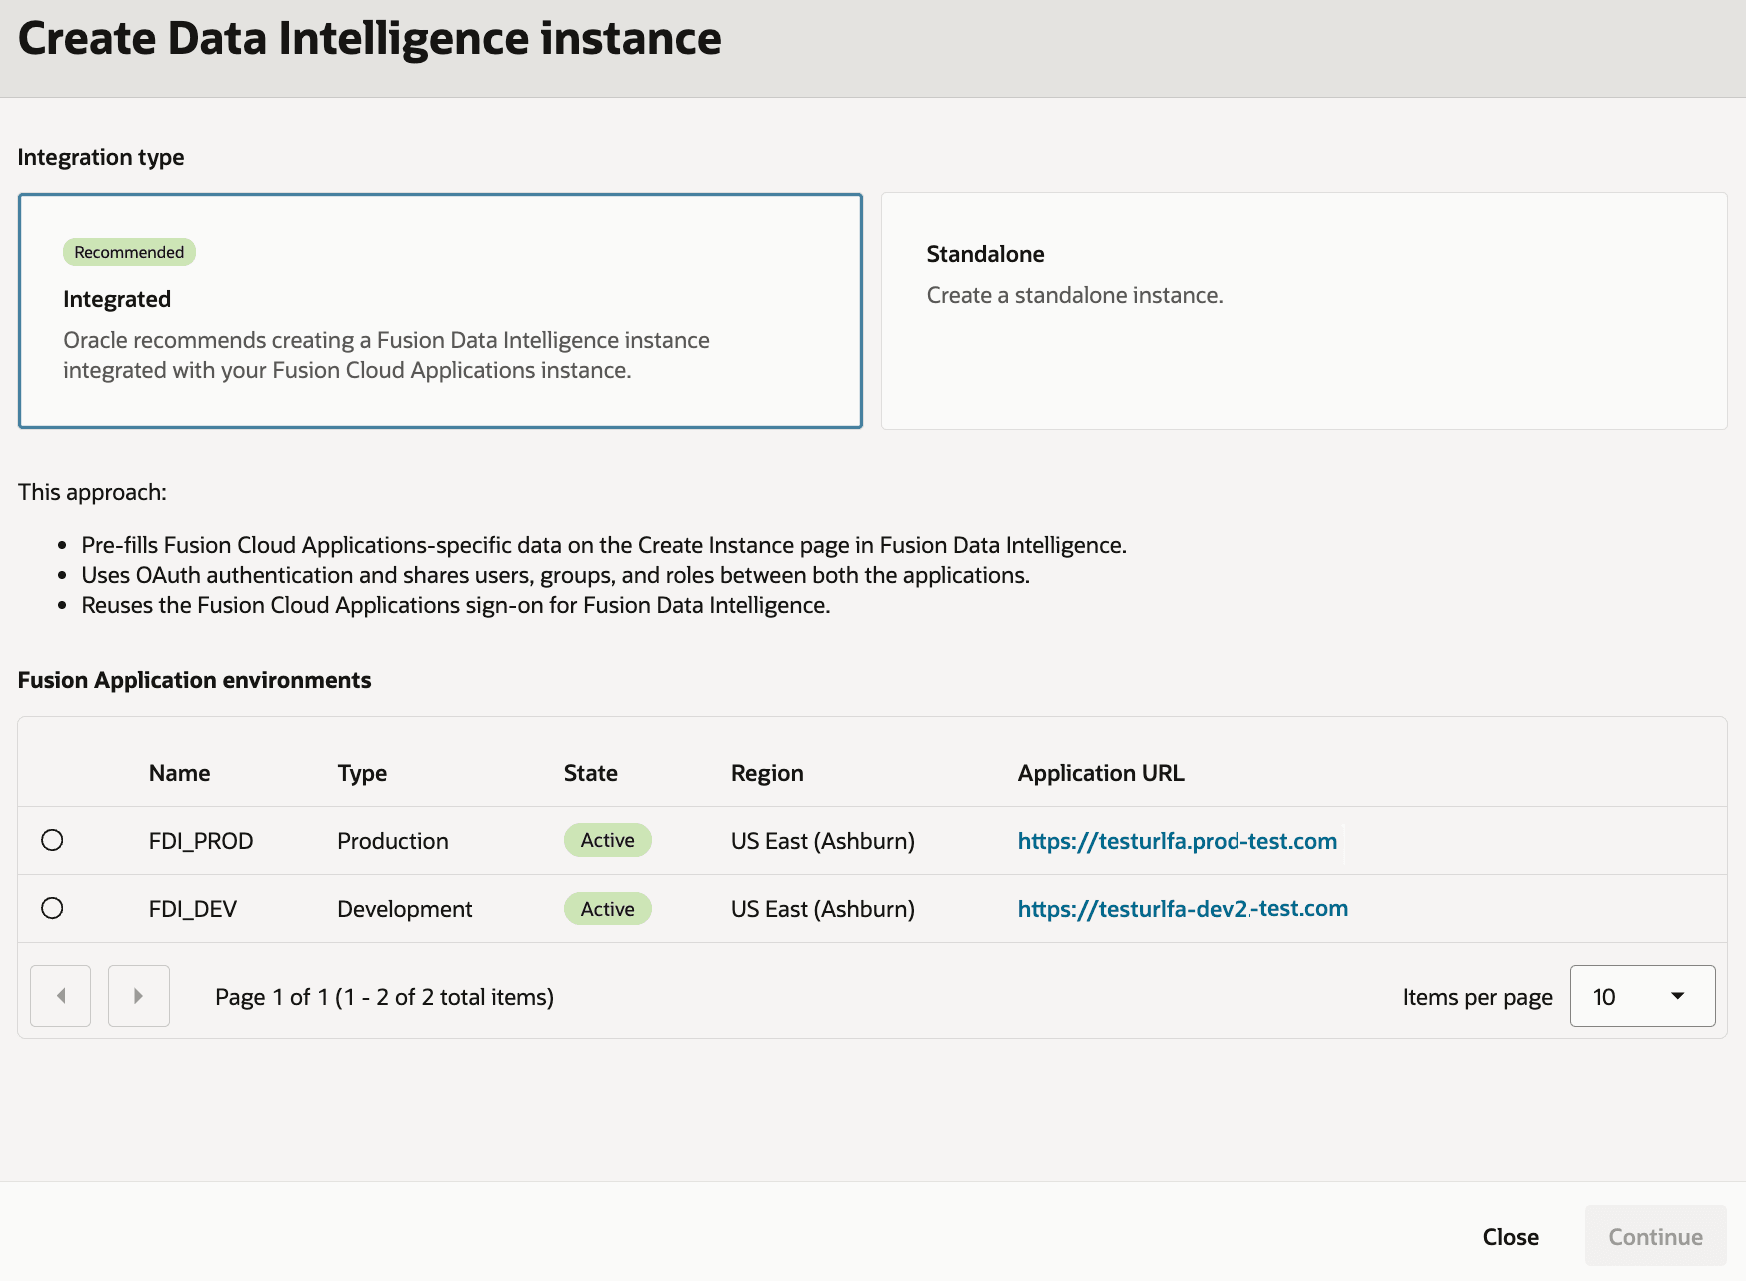Click US East (Ashburn) in FDI_PROD row

click(x=822, y=841)
